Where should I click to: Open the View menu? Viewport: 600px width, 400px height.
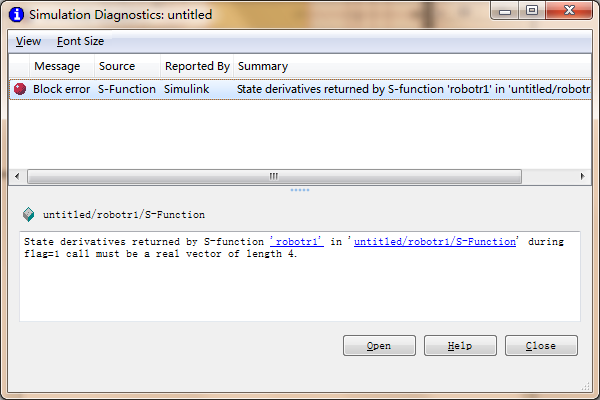click(x=28, y=41)
